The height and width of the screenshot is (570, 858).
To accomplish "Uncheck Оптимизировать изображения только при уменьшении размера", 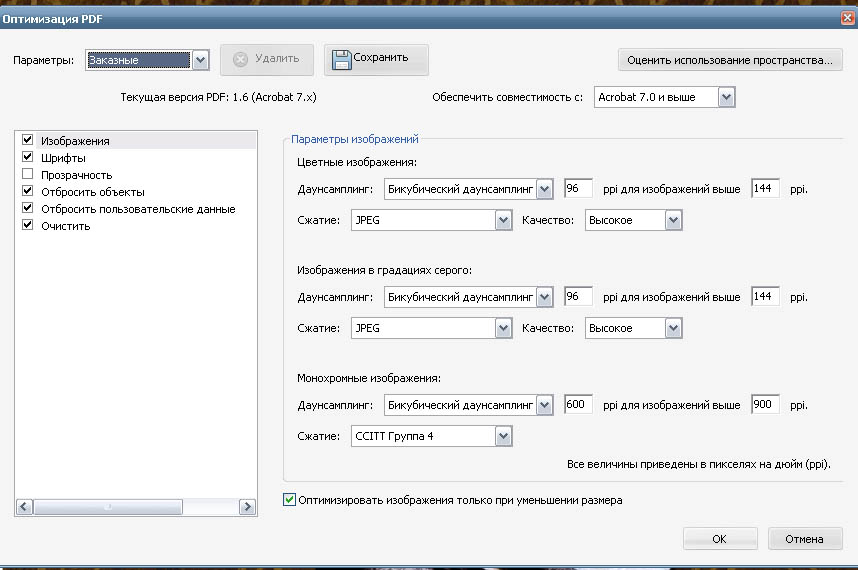I will (289, 499).
